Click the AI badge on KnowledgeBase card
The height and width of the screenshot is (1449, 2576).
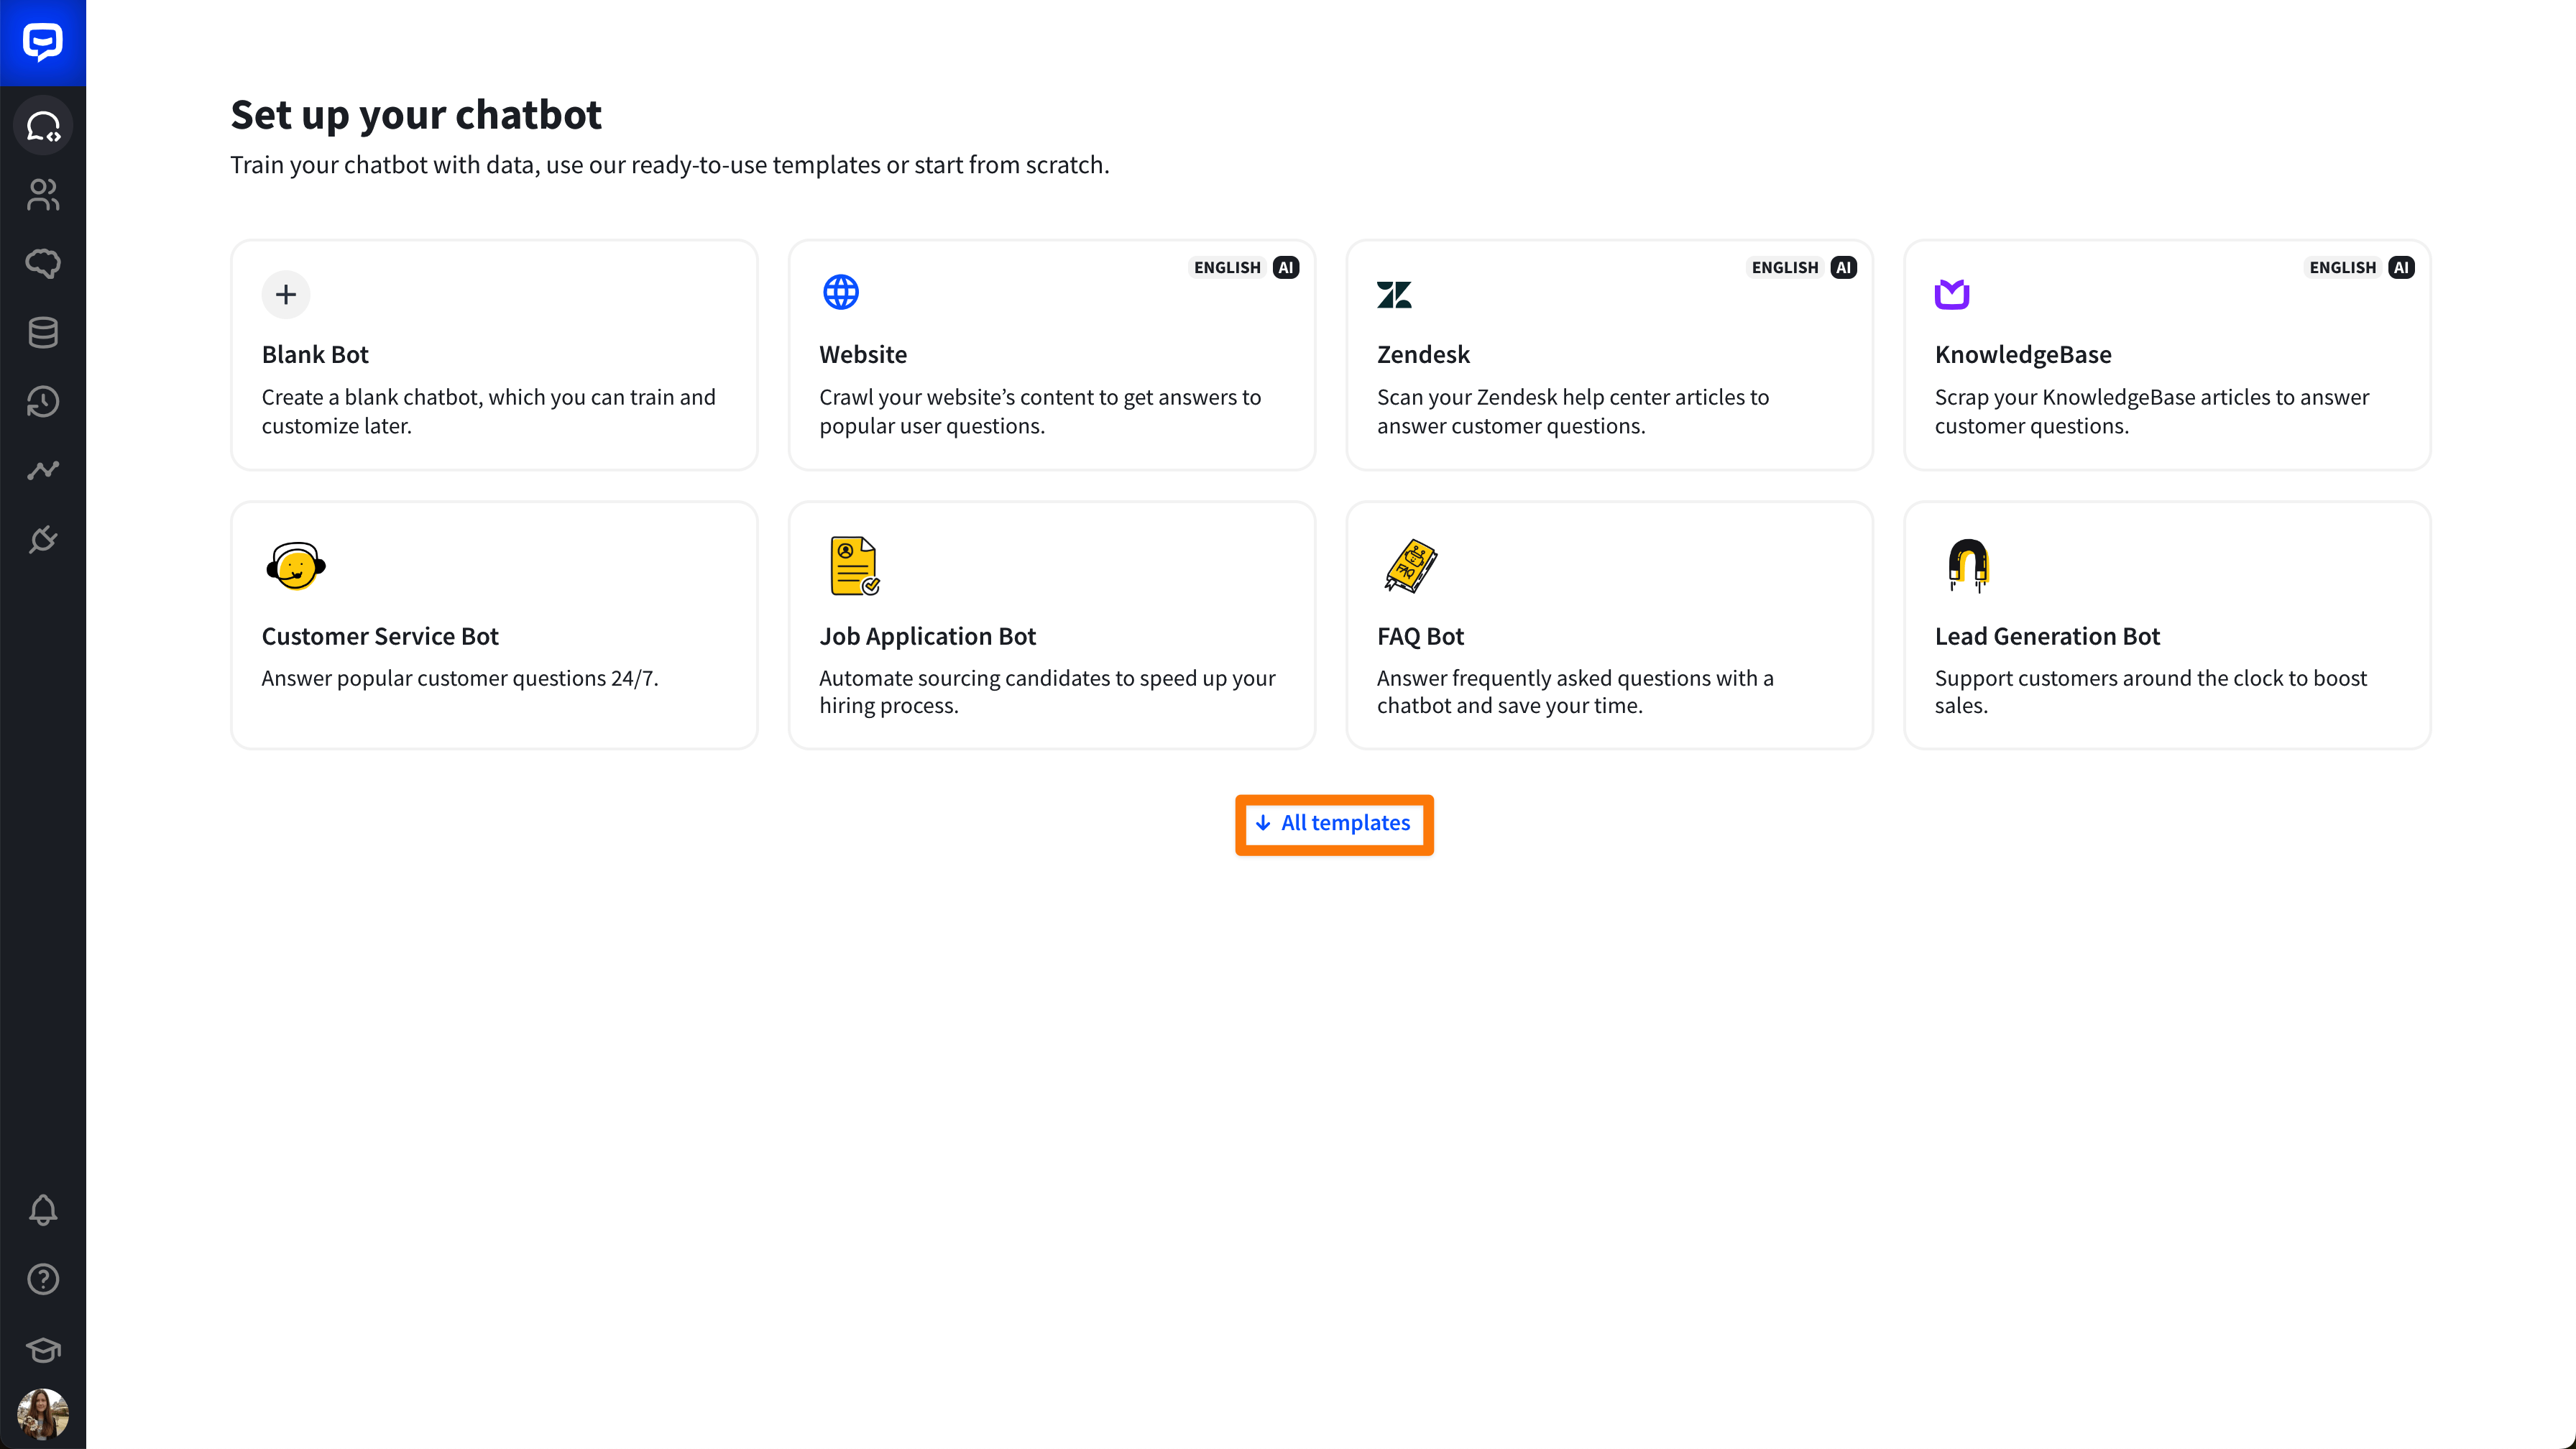[2401, 267]
